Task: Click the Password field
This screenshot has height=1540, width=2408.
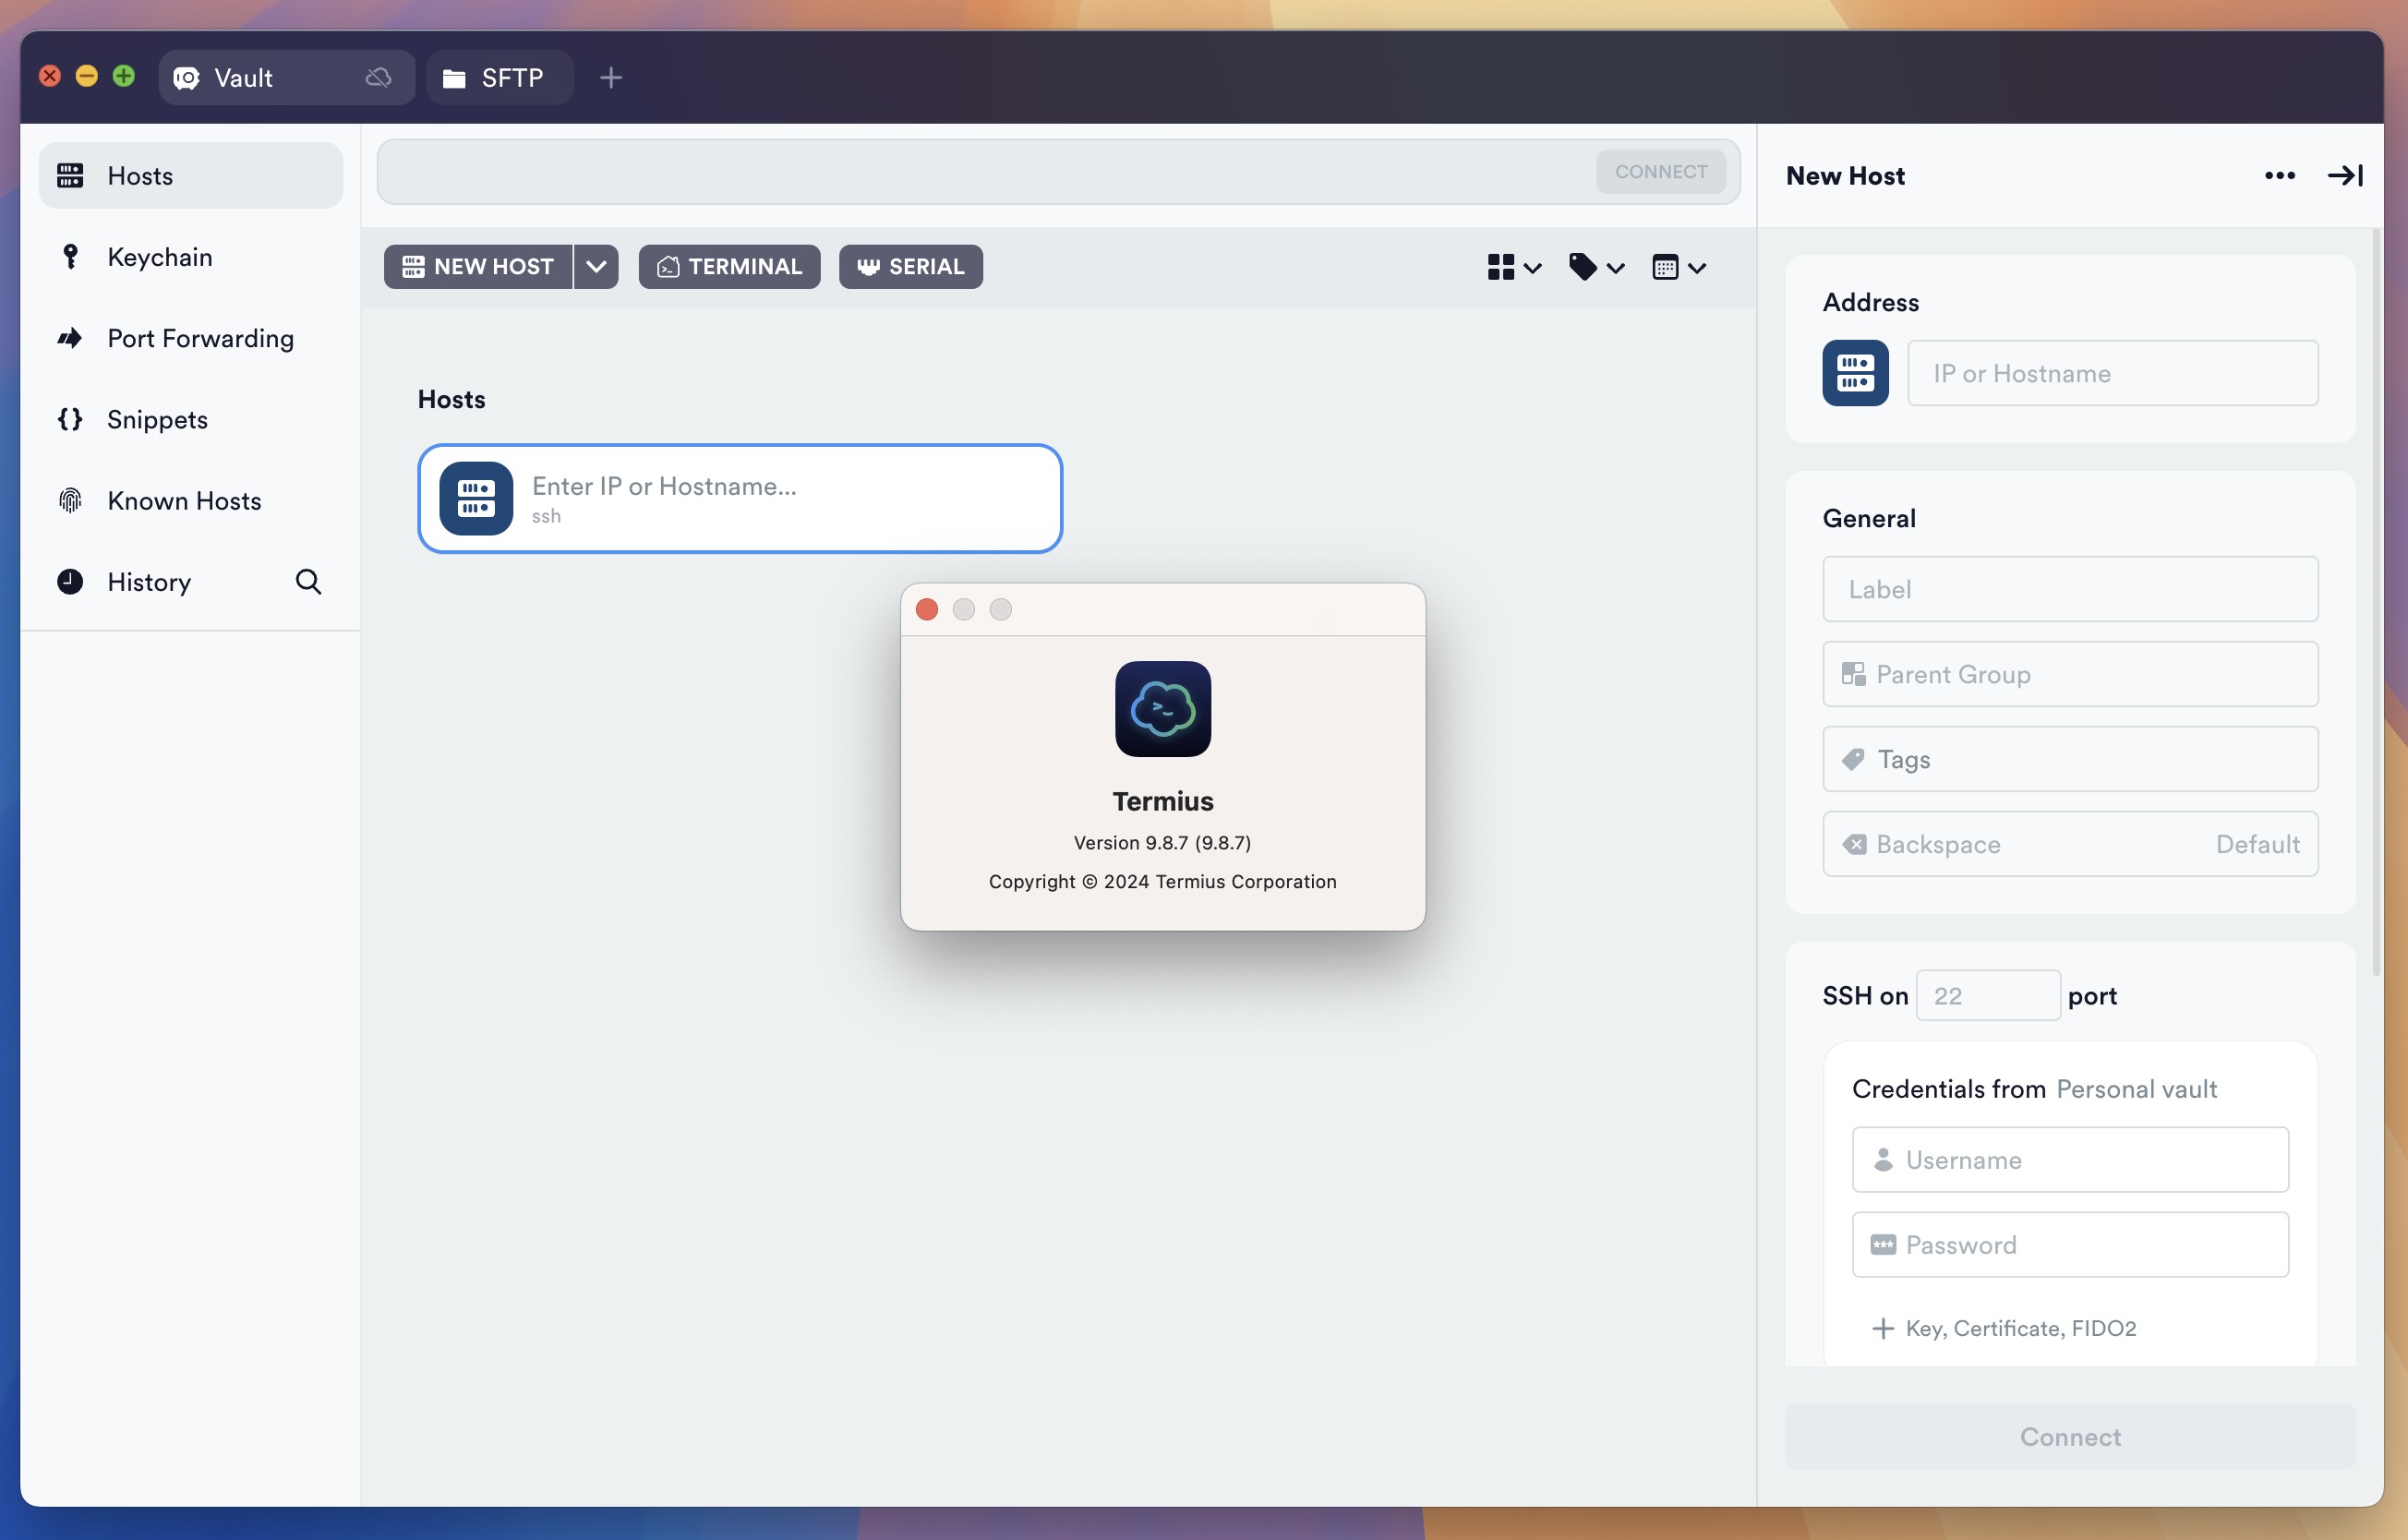Action: [2070, 1245]
